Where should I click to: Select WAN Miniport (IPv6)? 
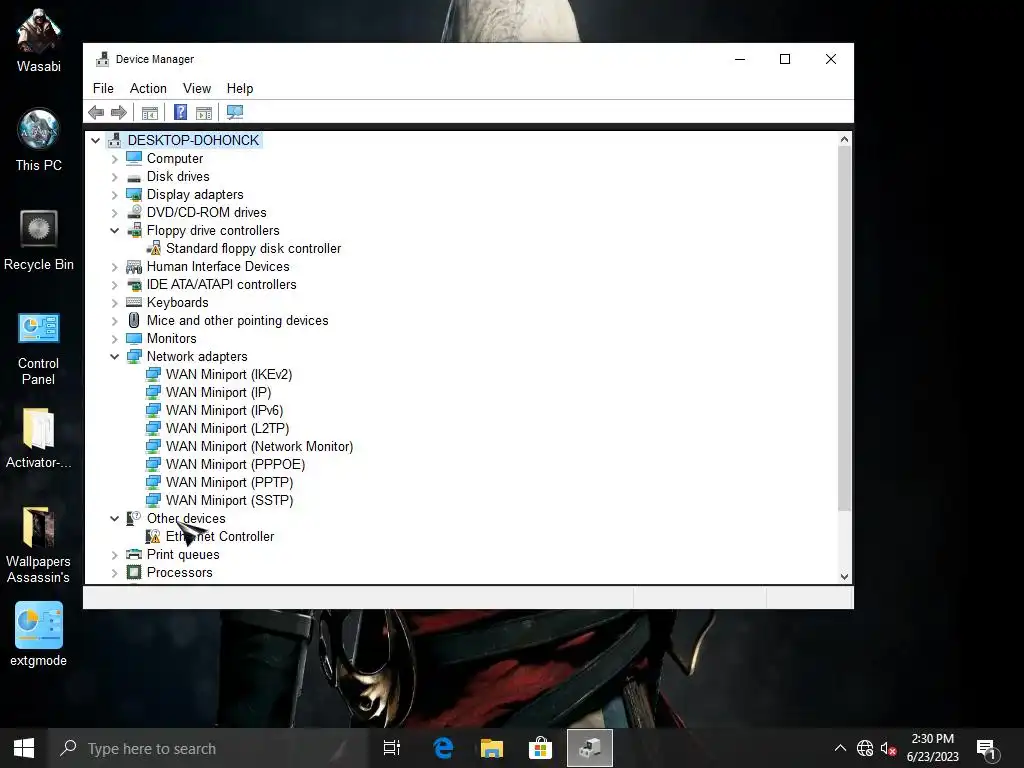point(224,410)
